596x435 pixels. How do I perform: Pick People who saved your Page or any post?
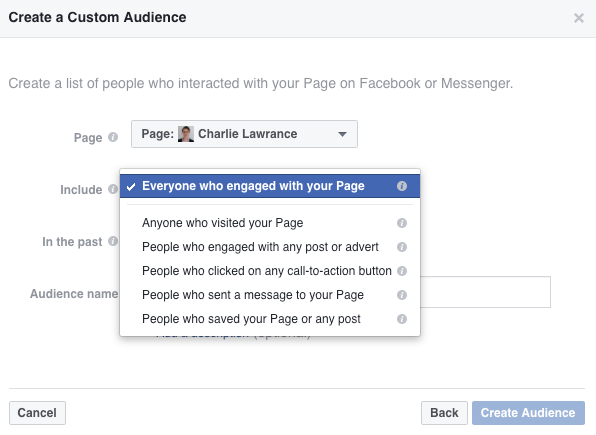point(270,319)
